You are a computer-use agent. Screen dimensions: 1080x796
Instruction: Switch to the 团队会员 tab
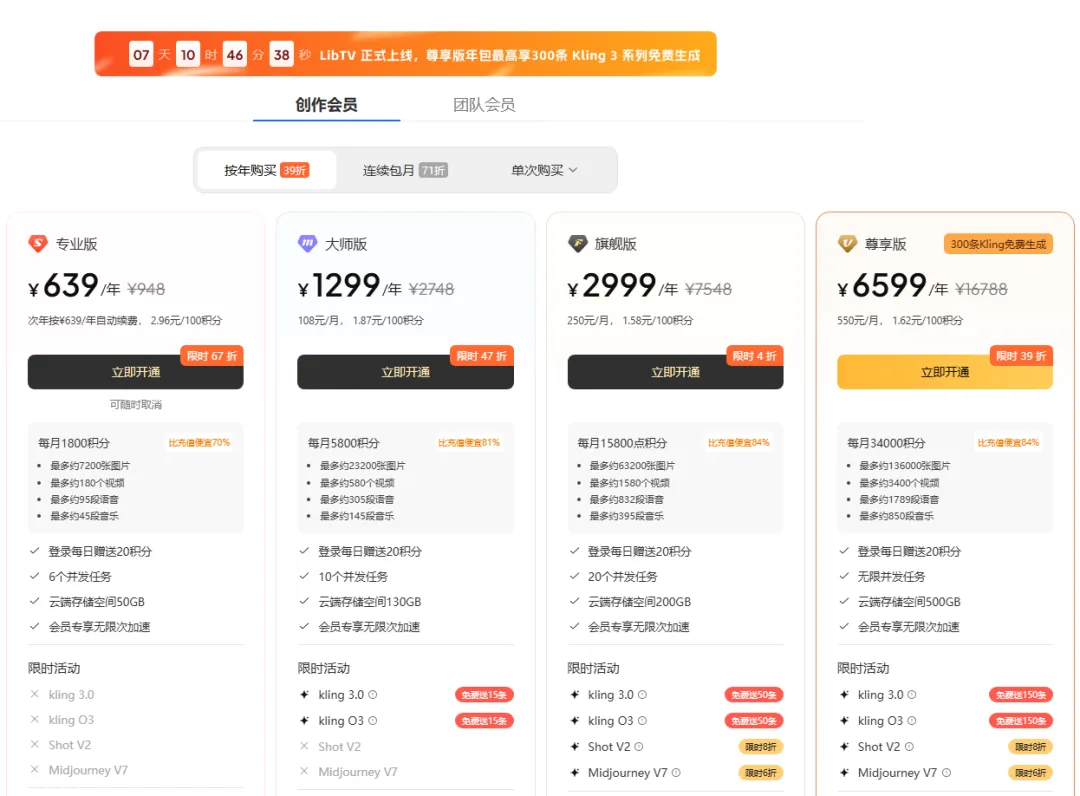click(484, 105)
